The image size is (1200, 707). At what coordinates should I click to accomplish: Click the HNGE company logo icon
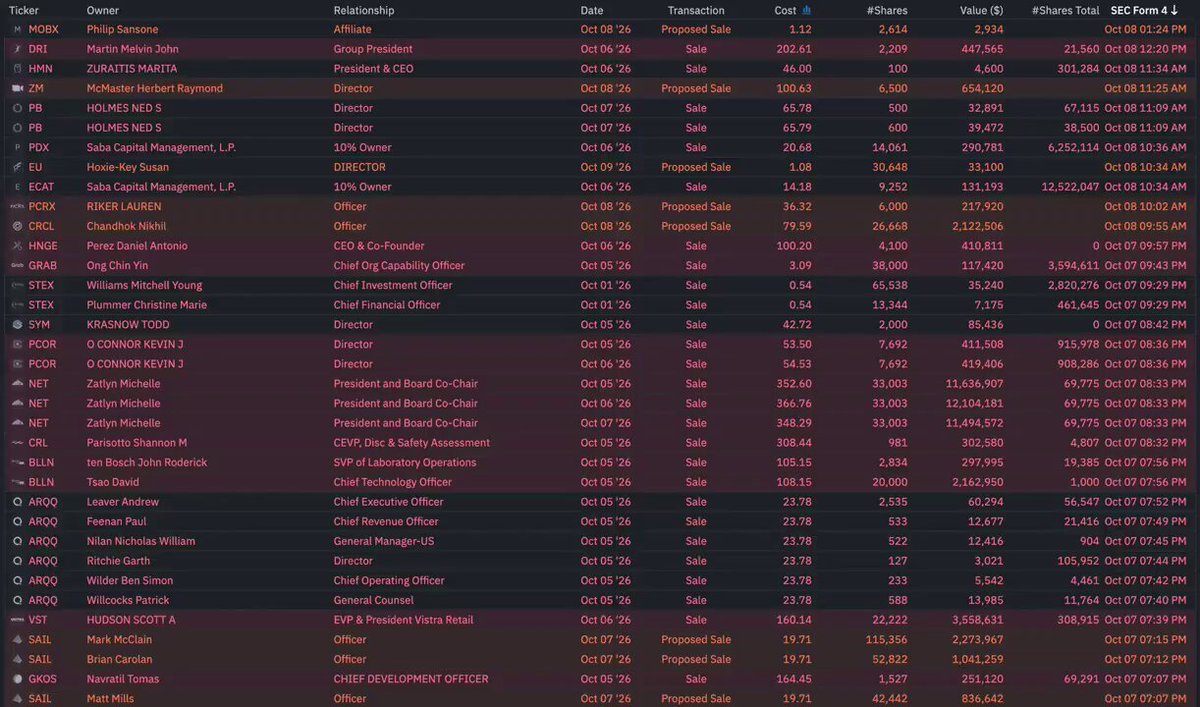(16, 246)
